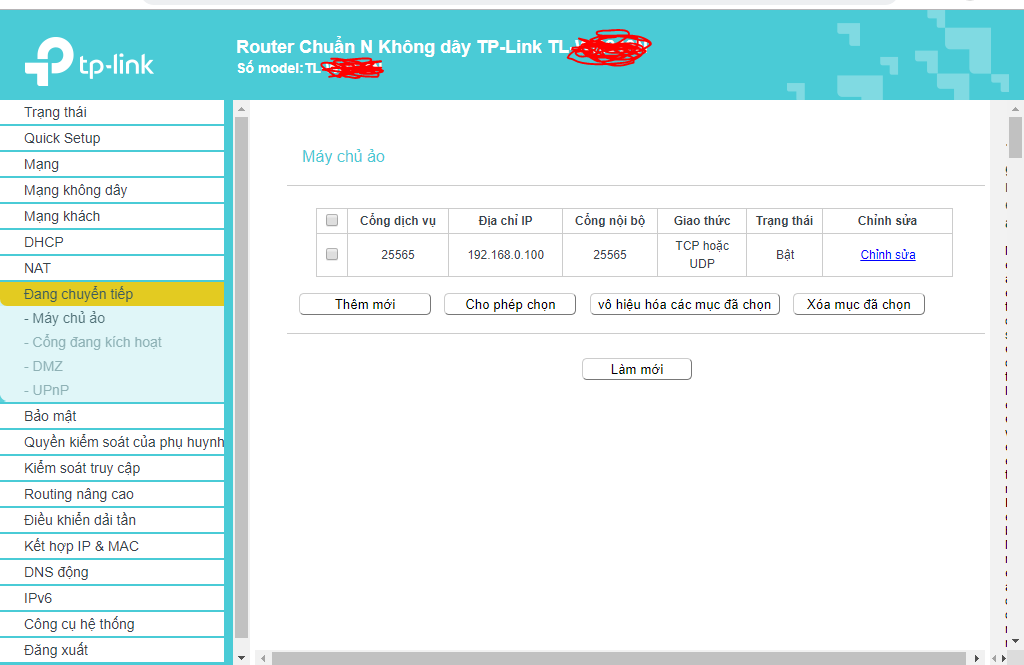Click right page scrollbar up arrow
This screenshot has height=665, width=1024.
(x=1016, y=109)
